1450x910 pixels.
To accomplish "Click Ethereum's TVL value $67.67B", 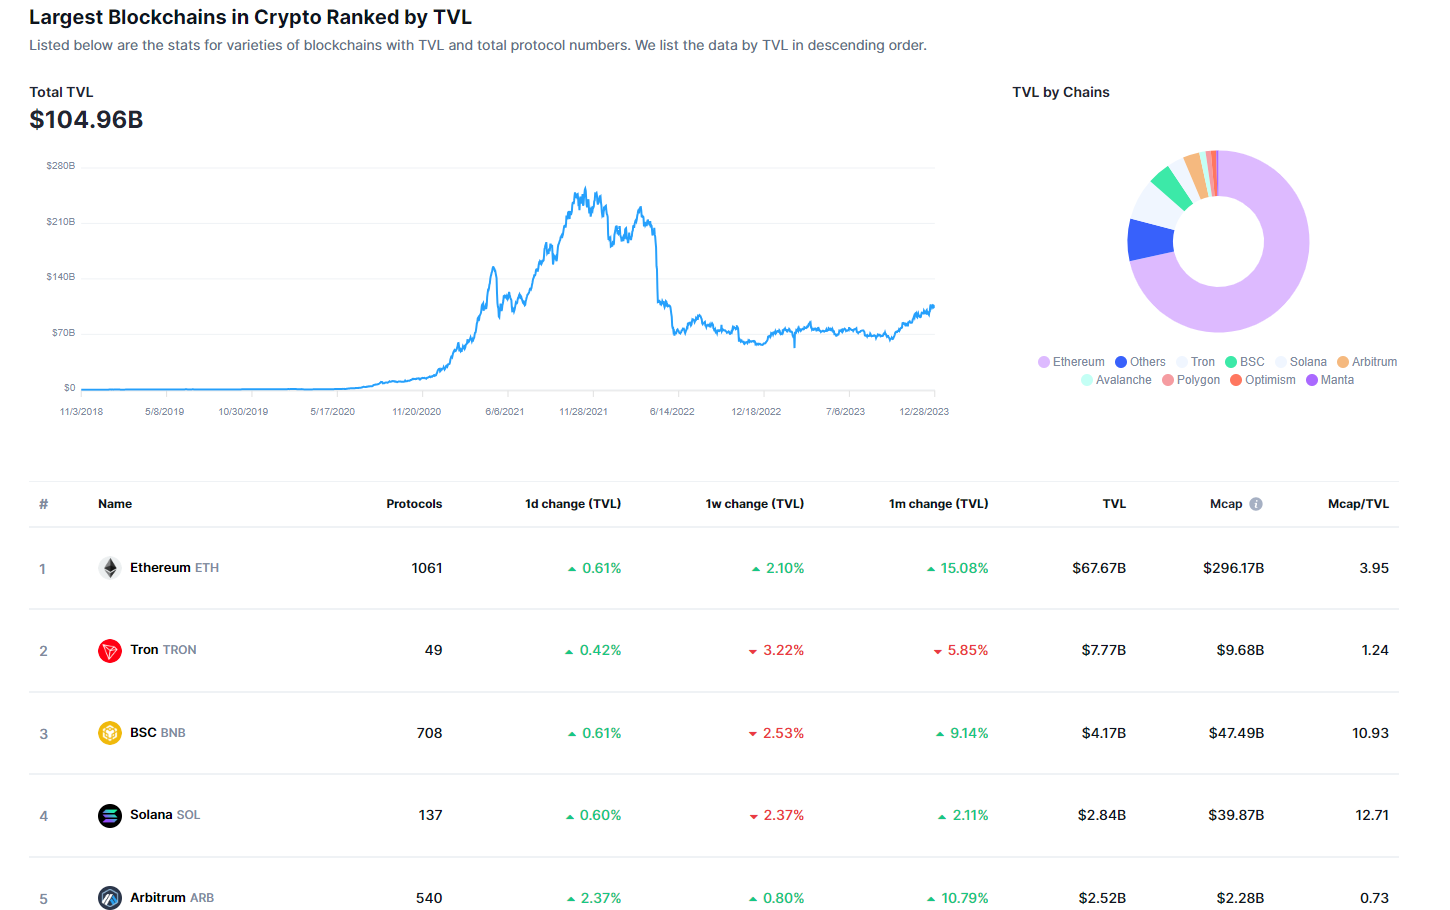I will coord(1099,568).
